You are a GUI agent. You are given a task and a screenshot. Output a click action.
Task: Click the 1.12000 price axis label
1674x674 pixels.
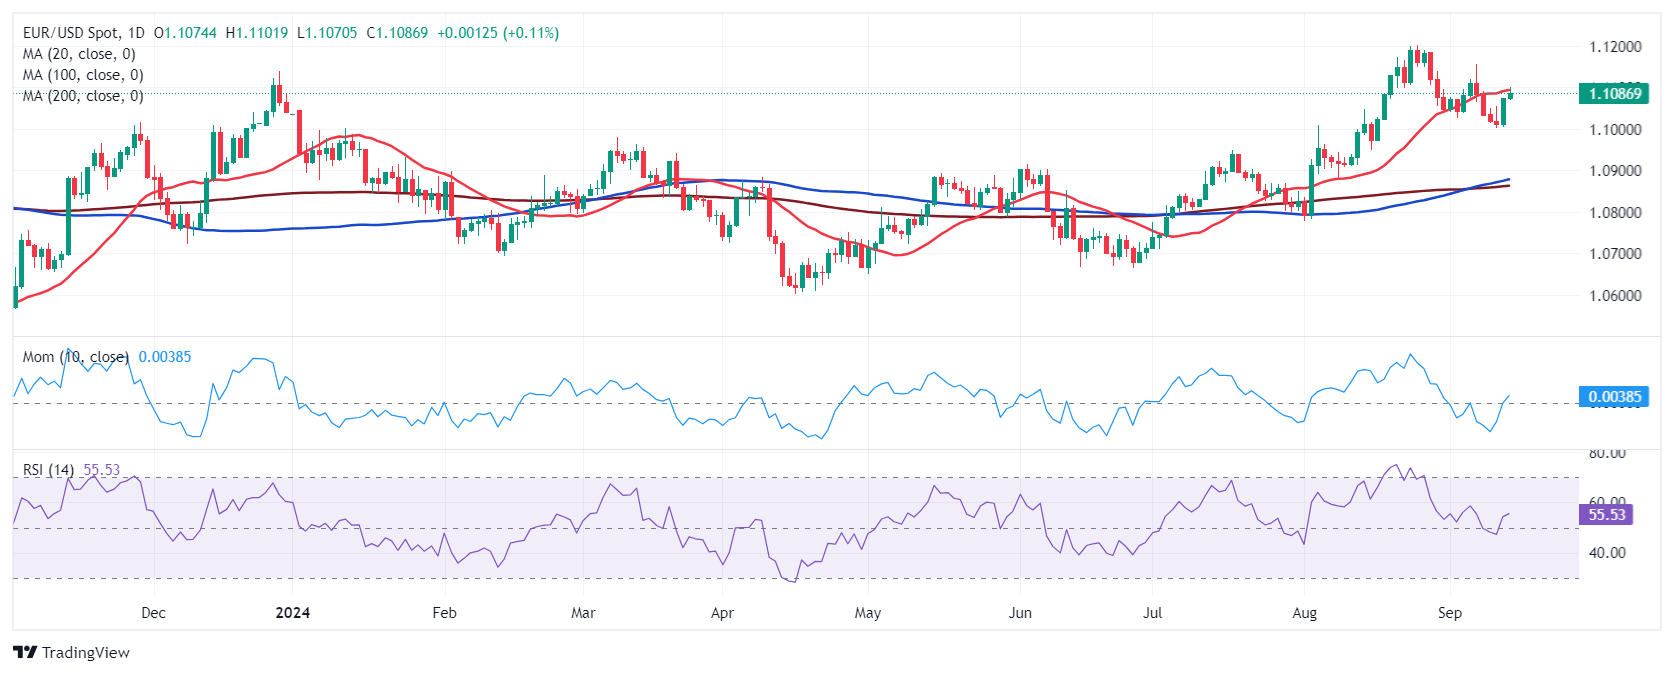tap(1615, 47)
